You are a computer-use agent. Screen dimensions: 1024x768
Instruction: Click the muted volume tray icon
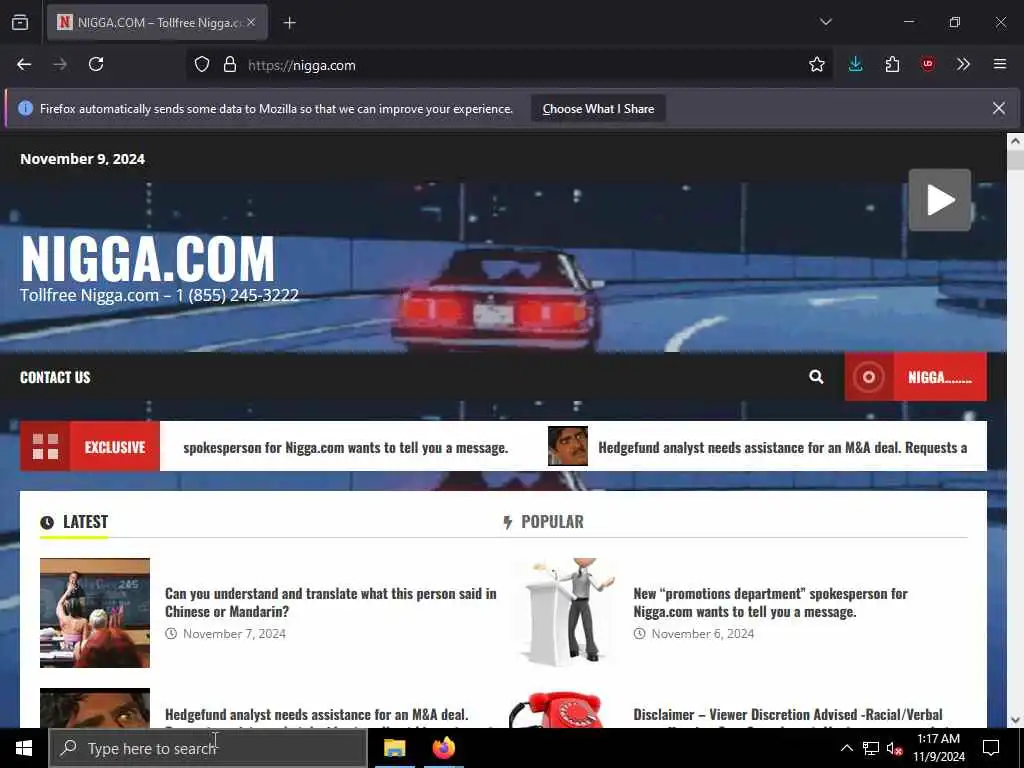point(894,748)
